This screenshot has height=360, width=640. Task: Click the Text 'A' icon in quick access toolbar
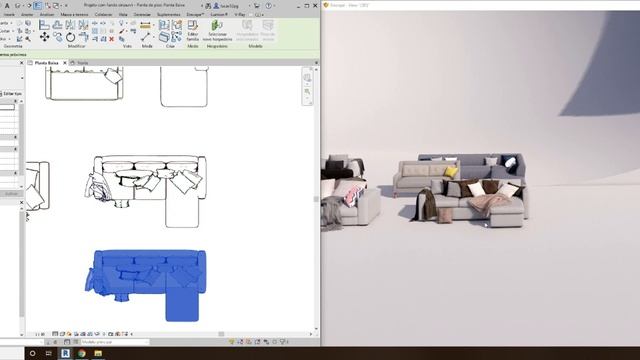7,6
